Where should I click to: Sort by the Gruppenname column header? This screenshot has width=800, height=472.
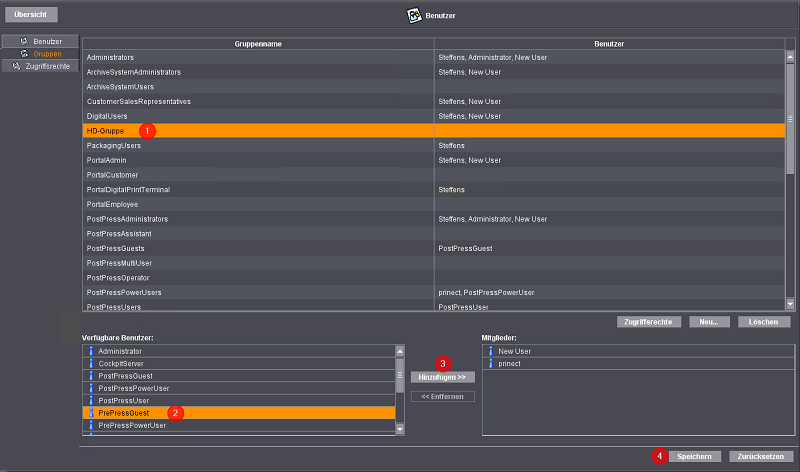pyautogui.click(x=258, y=44)
